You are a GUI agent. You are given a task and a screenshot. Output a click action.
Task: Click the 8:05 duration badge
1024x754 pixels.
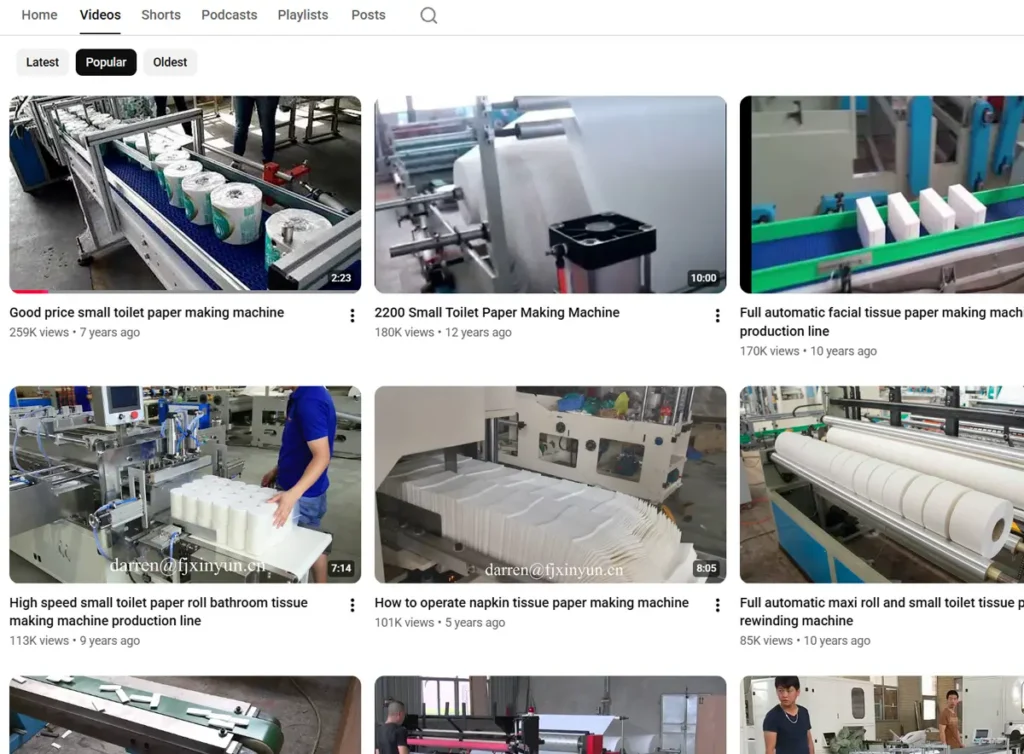[706, 568]
